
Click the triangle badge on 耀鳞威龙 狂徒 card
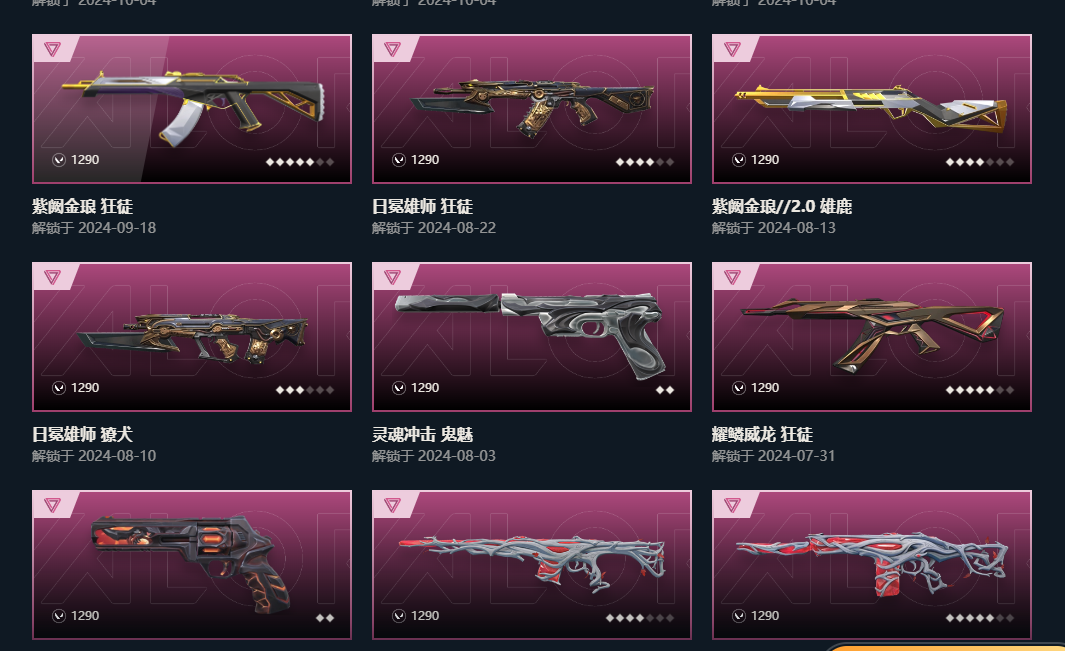tap(732, 277)
